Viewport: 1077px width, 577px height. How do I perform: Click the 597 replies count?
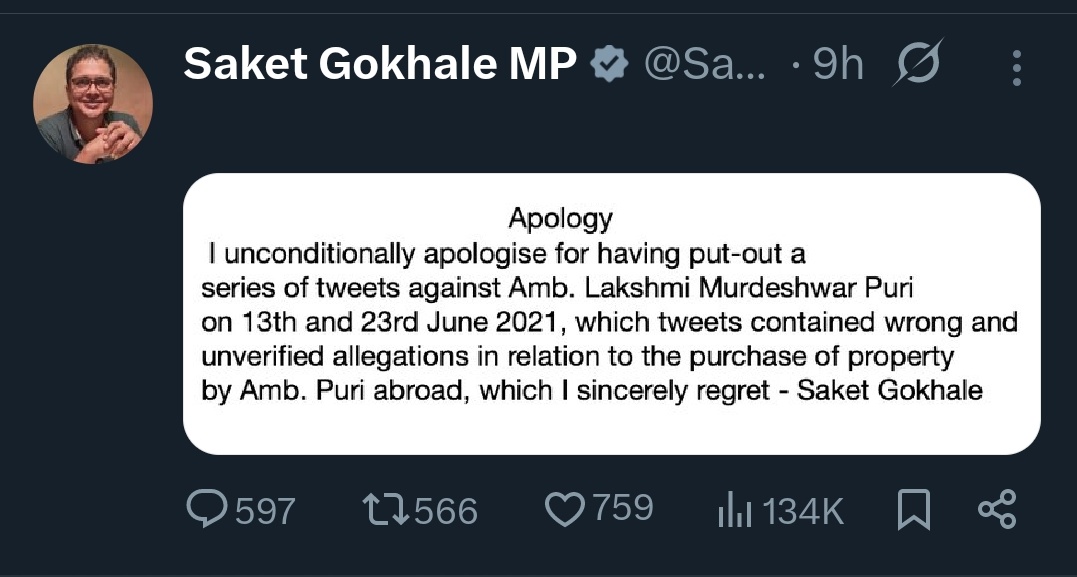[265, 511]
